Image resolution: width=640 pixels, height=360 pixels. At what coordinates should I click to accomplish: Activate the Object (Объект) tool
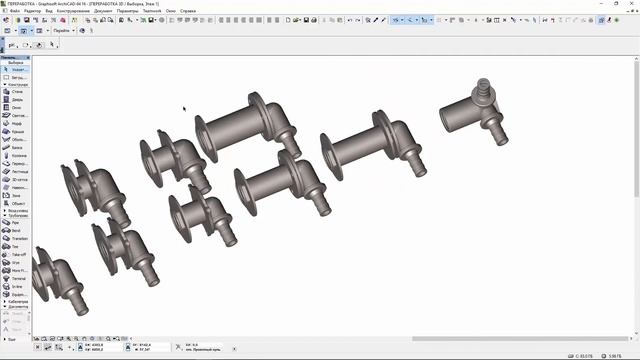click(x=15, y=203)
